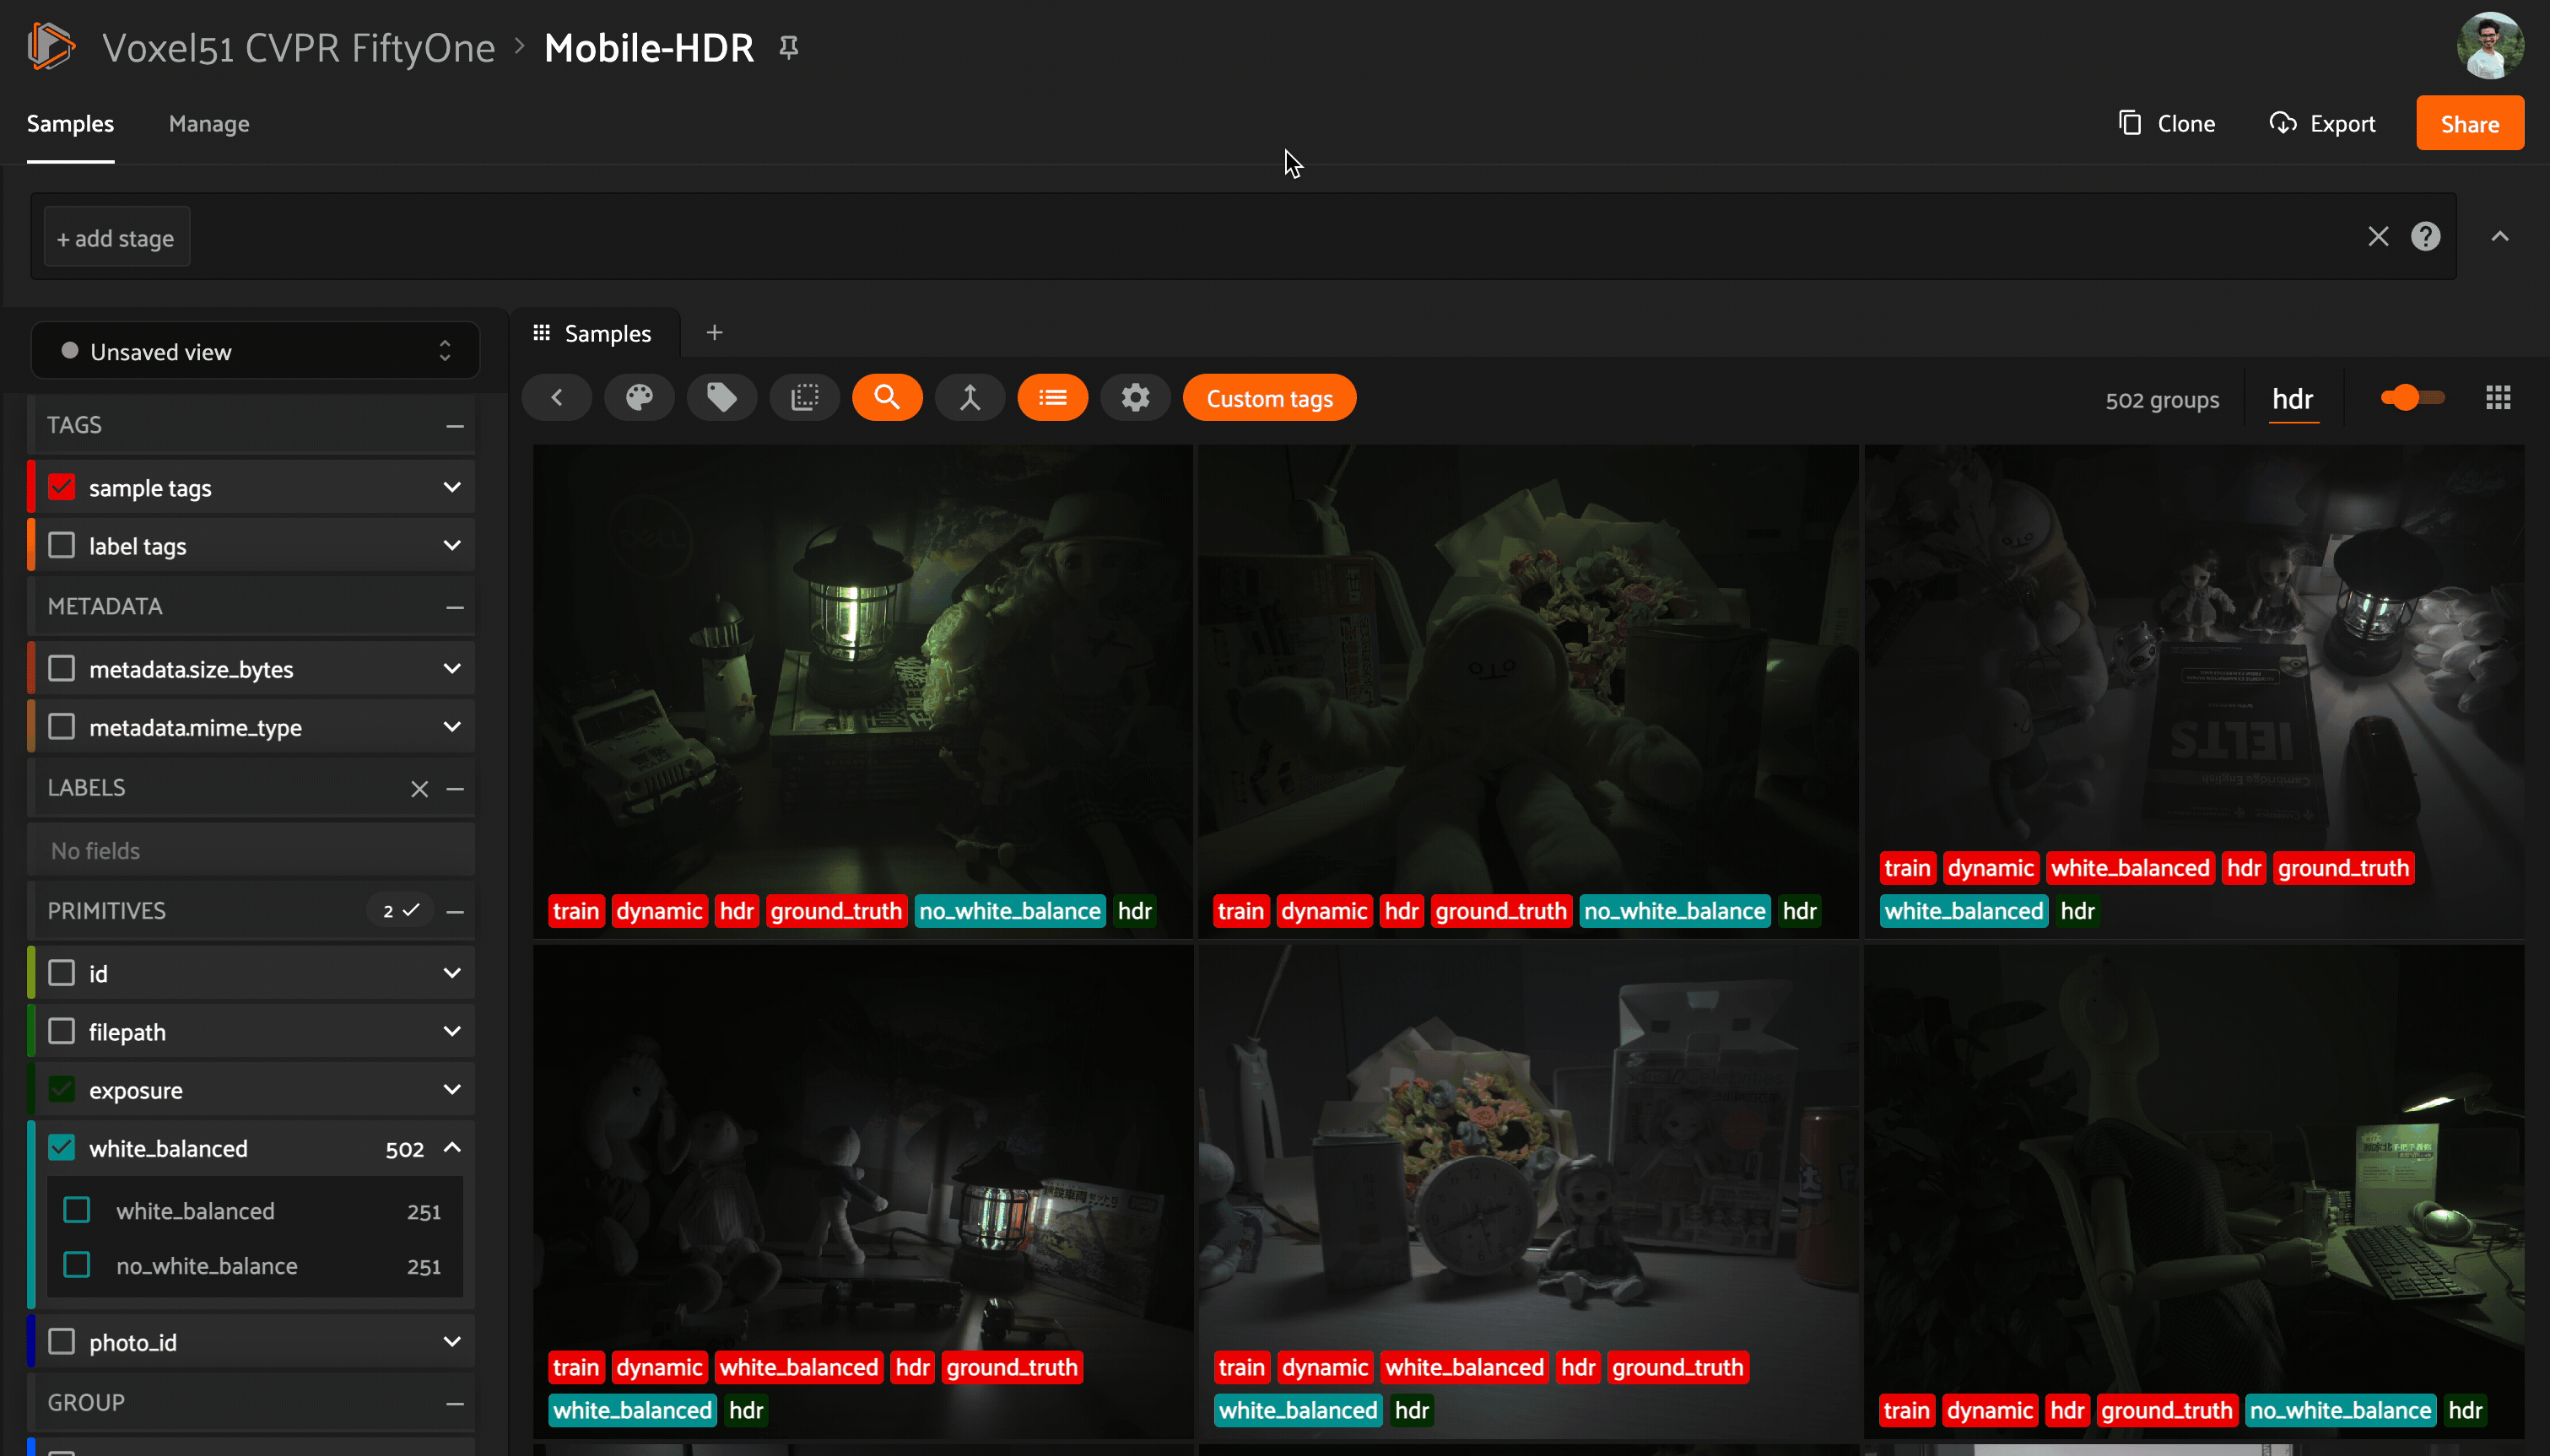Select the hdr group slice tab
The width and height of the screenshot is (2550, 1456).
(x=2292, y=399)
